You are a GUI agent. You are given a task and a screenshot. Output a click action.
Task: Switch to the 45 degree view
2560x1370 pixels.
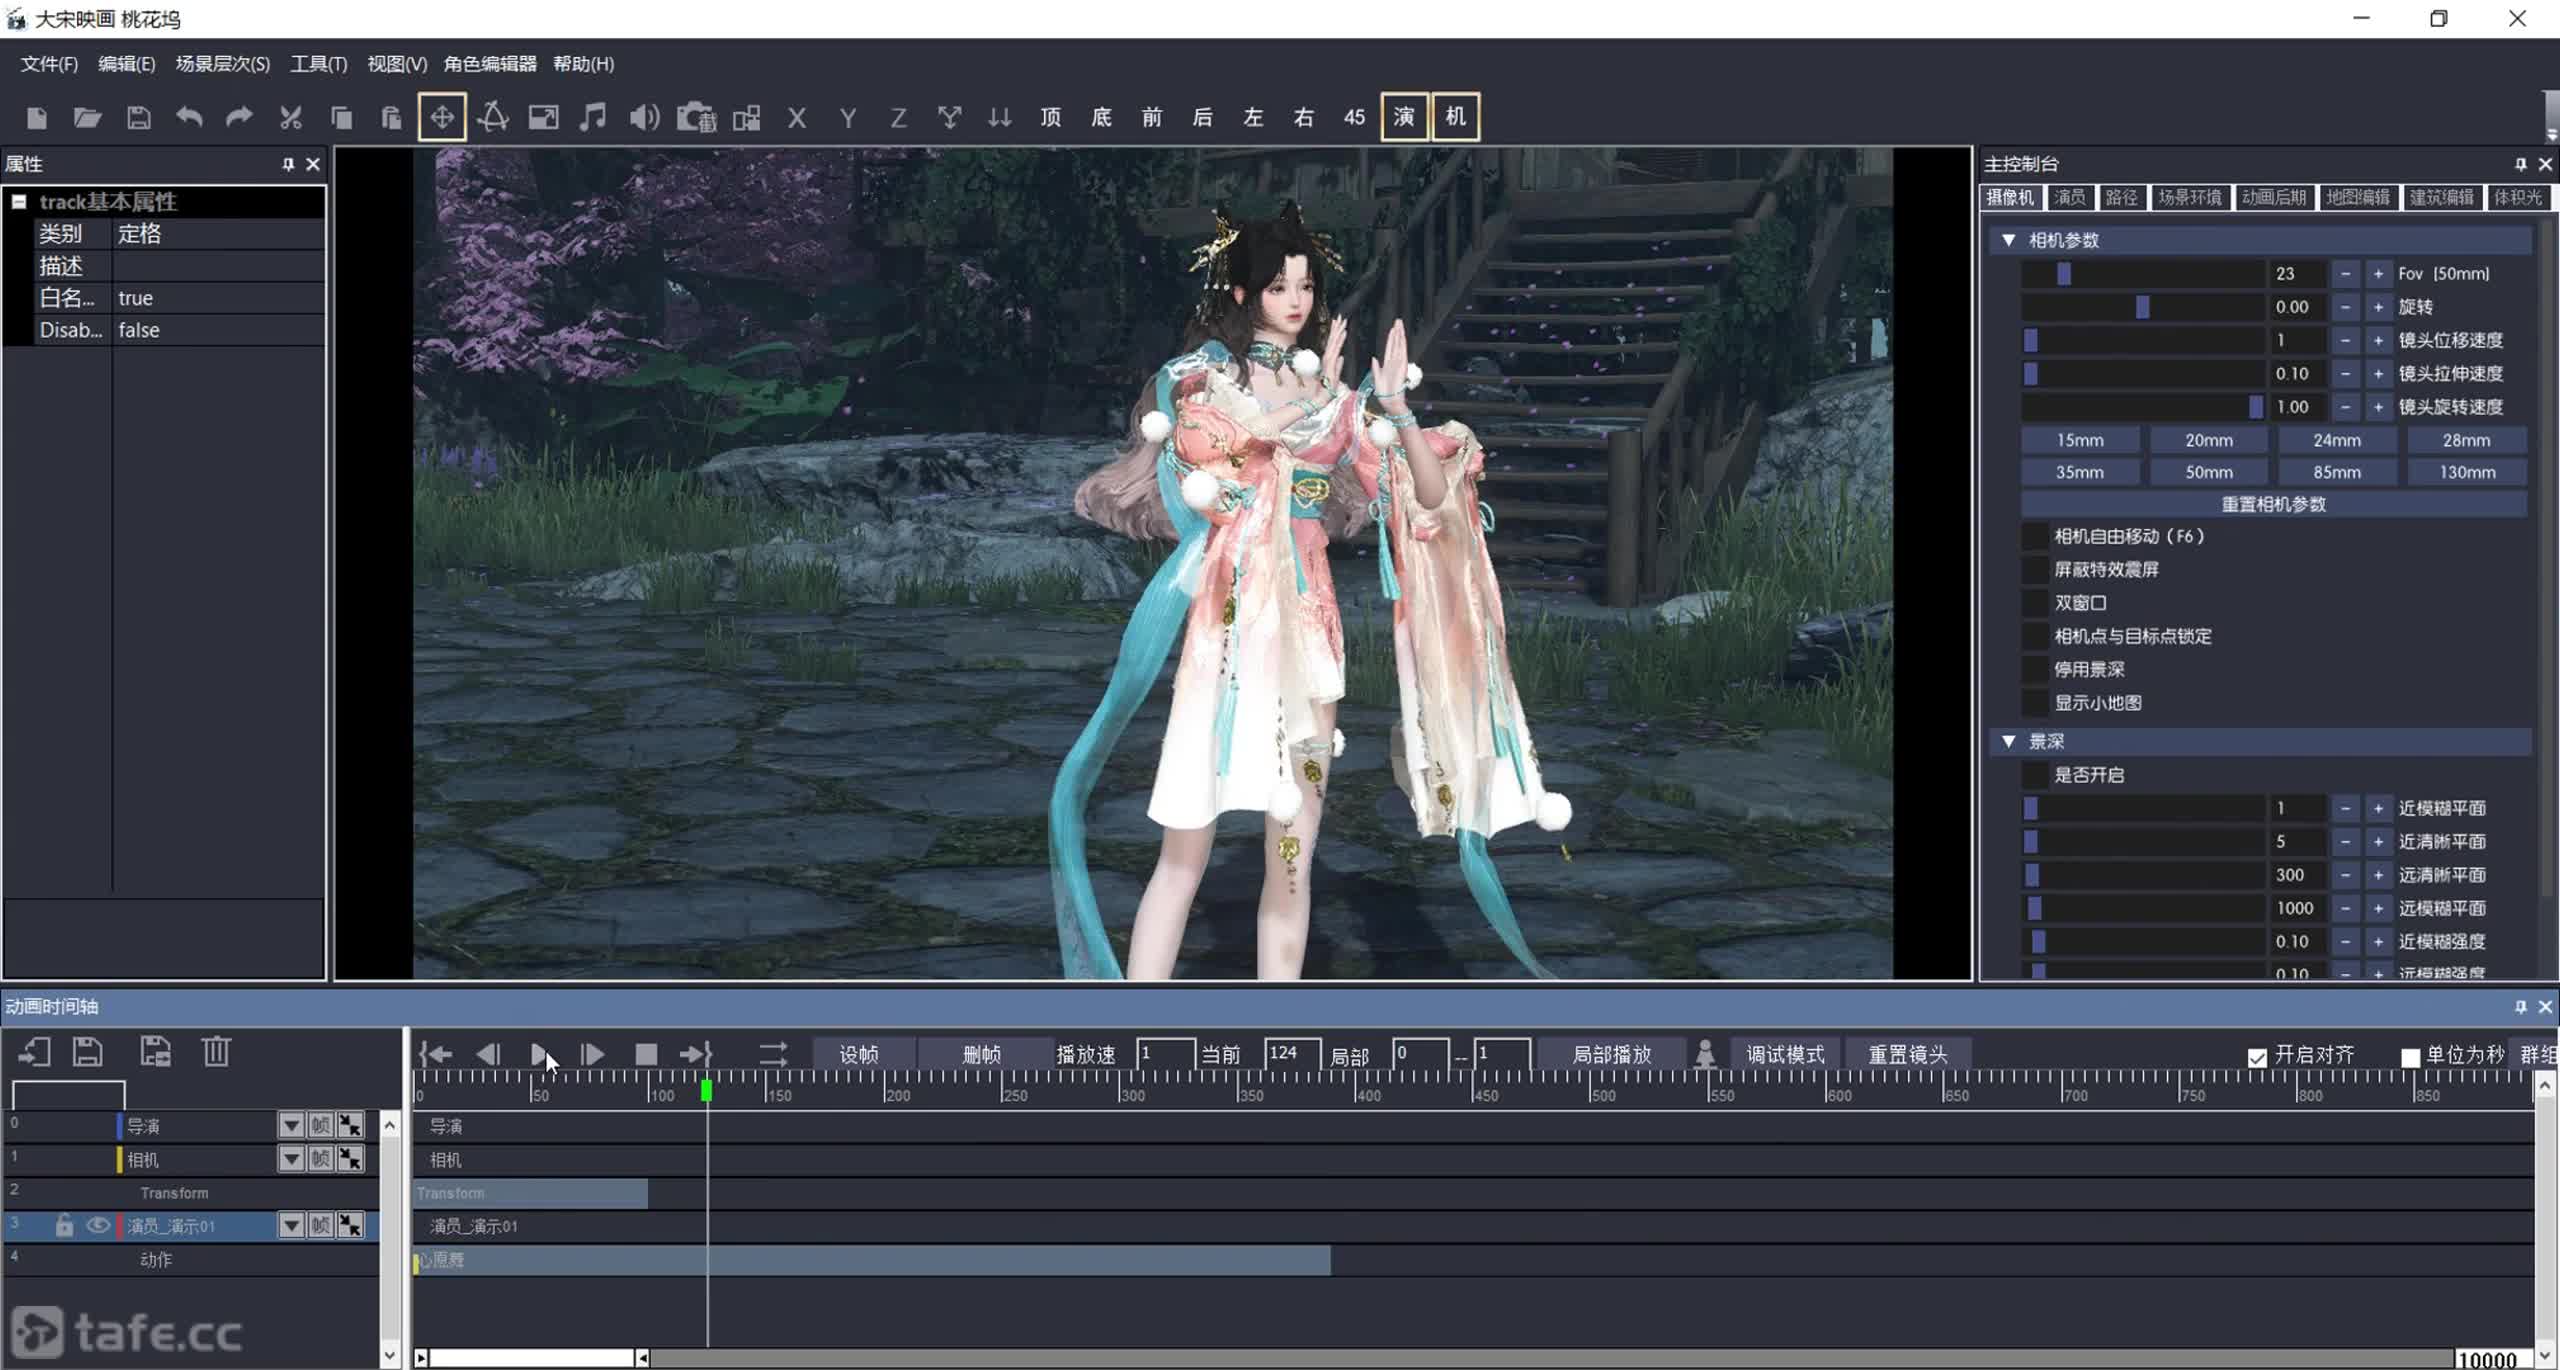point(1354,118)
